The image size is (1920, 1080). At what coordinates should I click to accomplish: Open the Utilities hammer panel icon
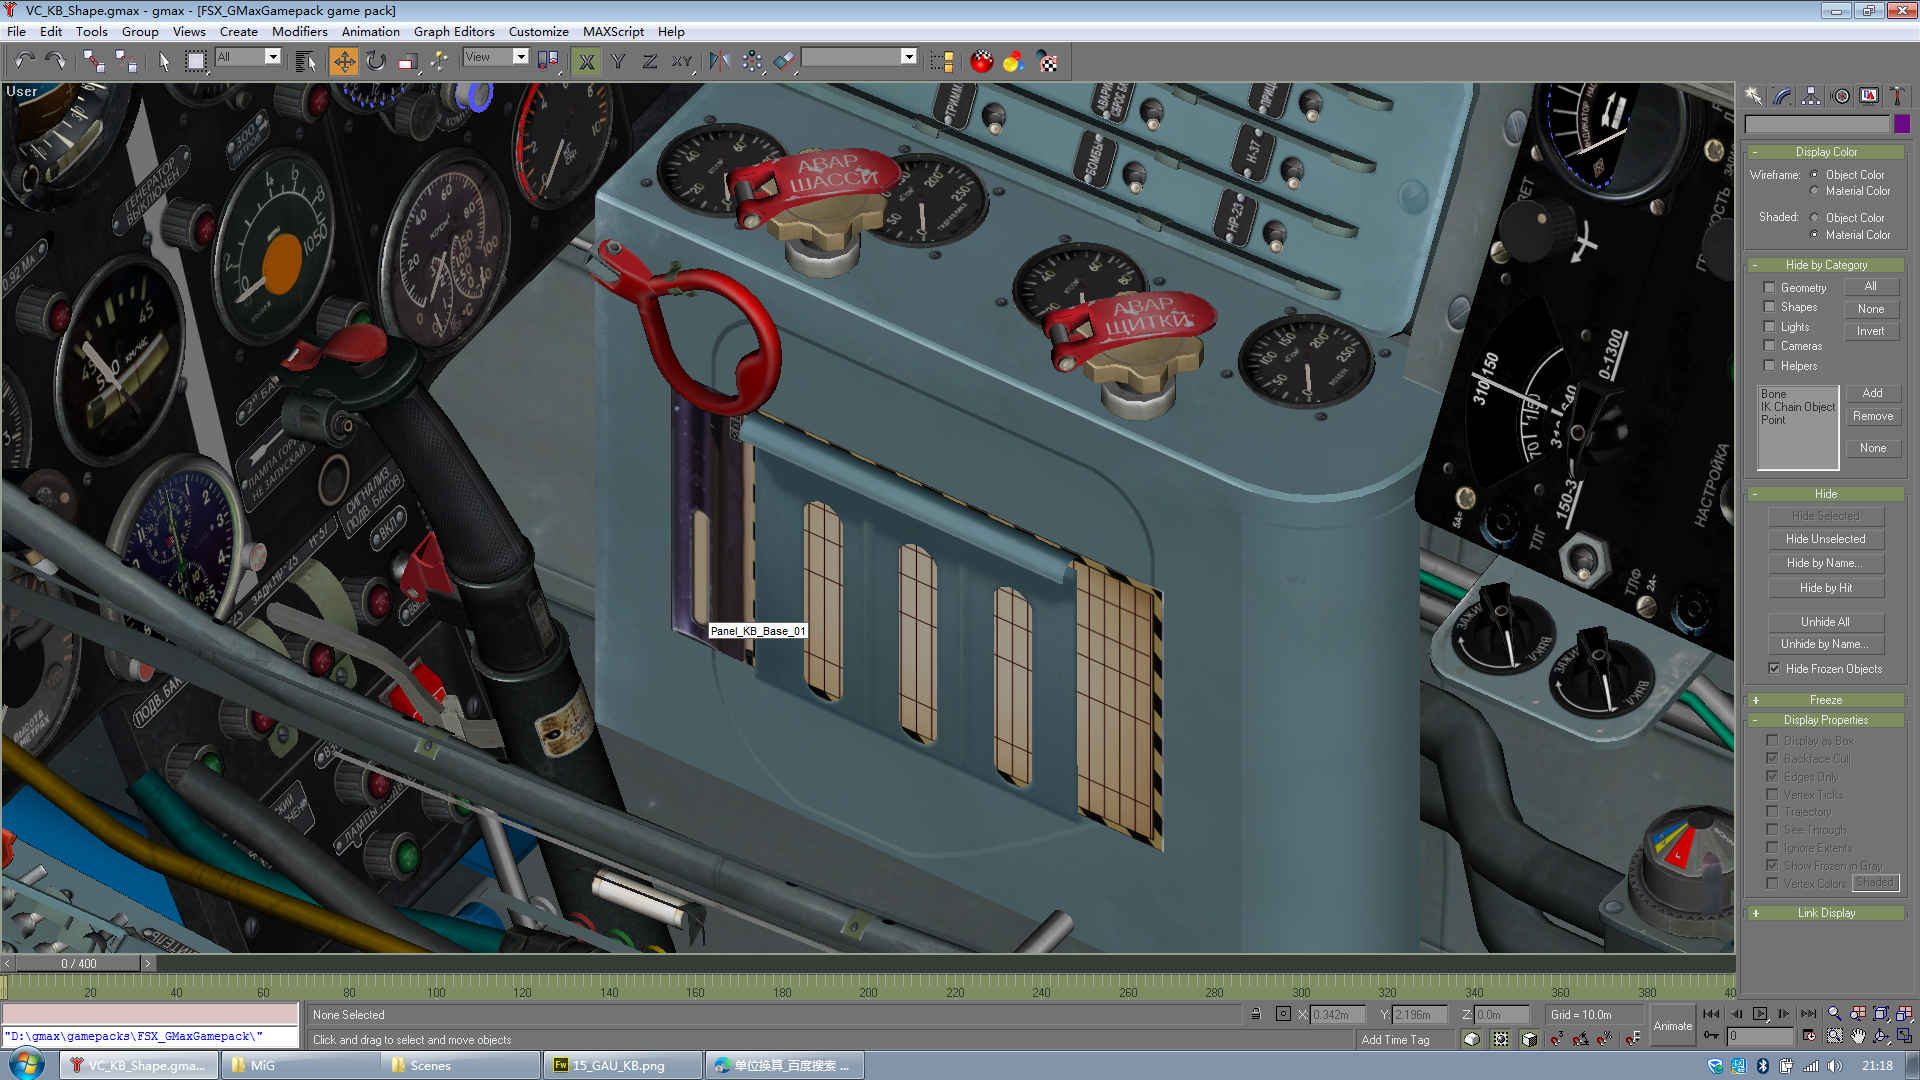pos(1897,96)
